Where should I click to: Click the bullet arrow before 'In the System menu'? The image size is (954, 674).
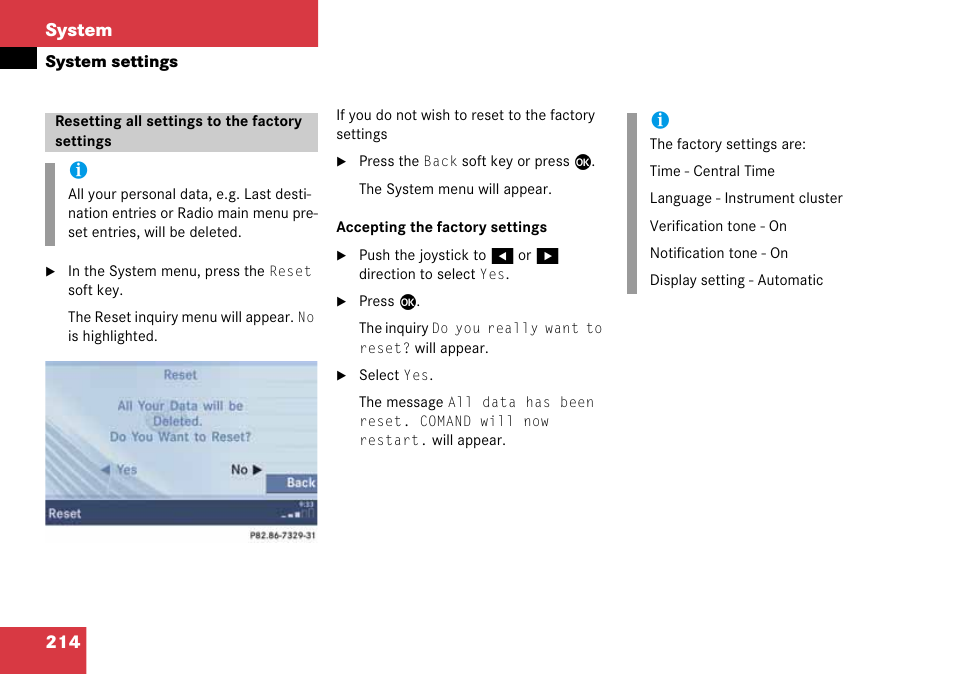pos(51,272)
